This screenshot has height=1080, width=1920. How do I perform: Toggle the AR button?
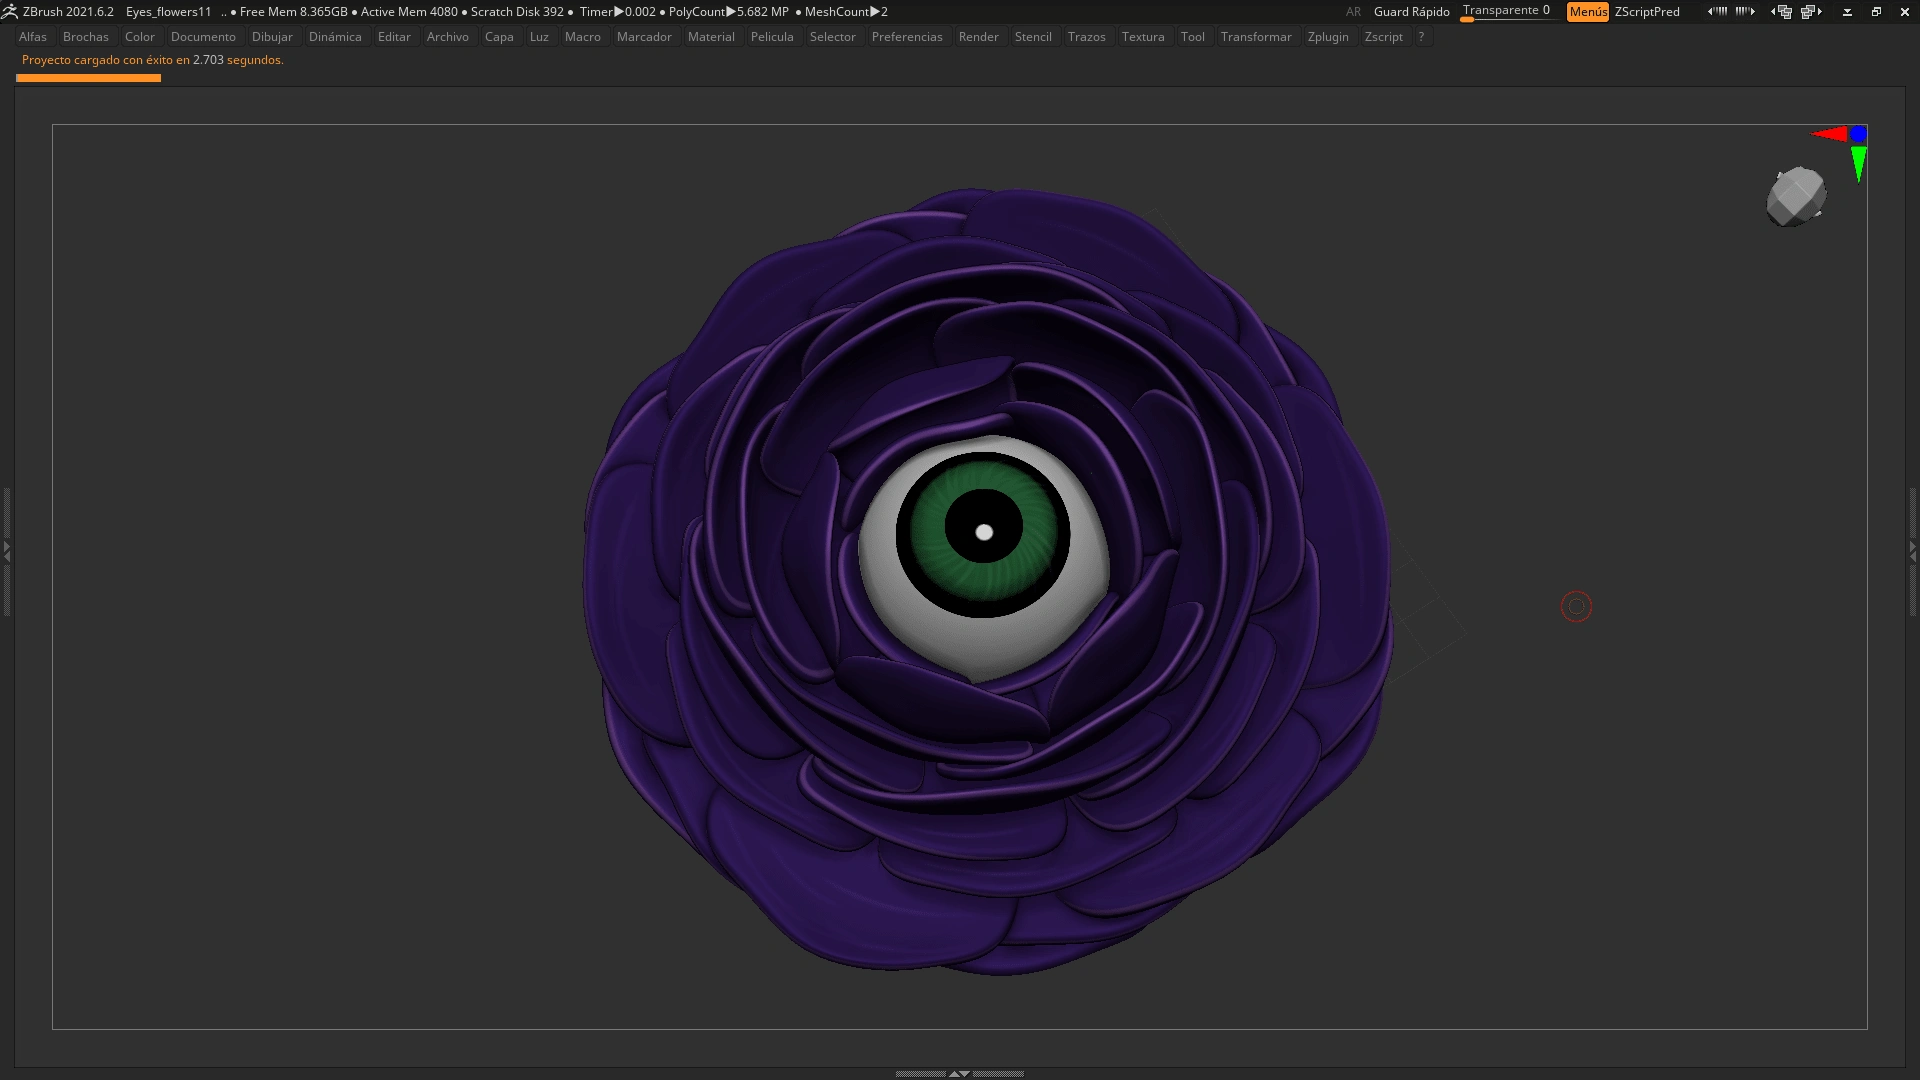(x=1353, y=12)
